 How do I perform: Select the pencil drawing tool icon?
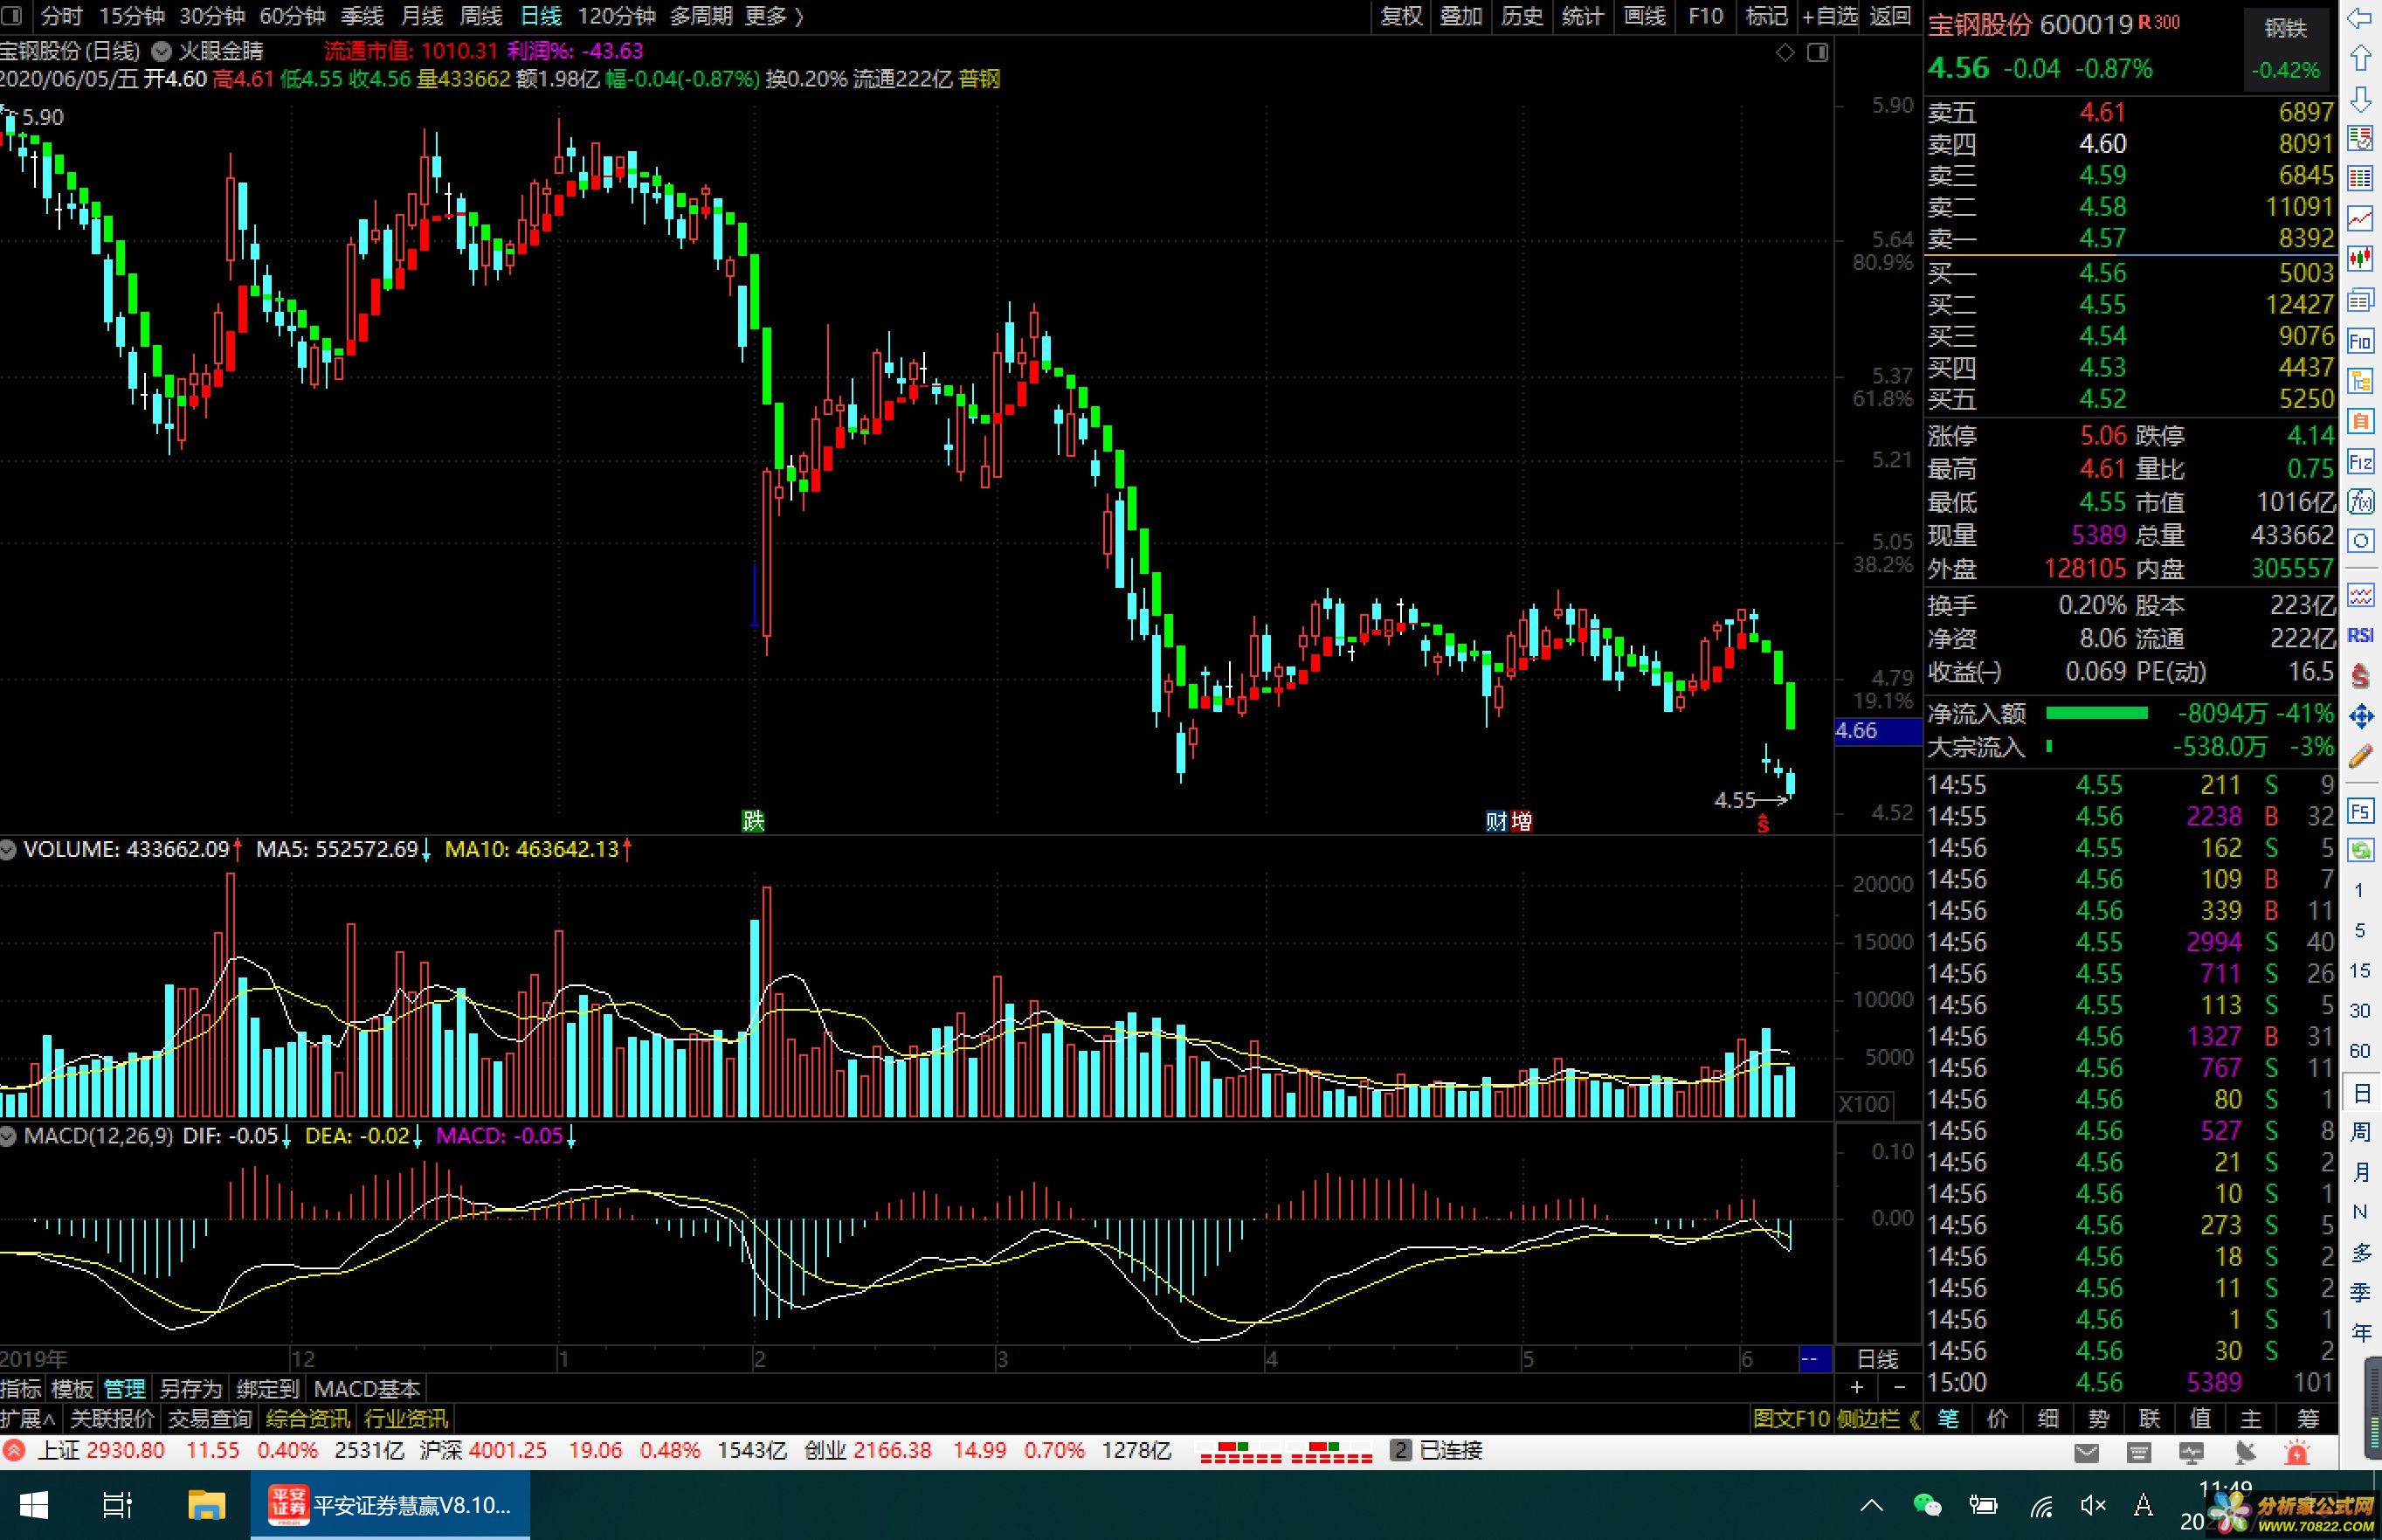point(2360,757)
